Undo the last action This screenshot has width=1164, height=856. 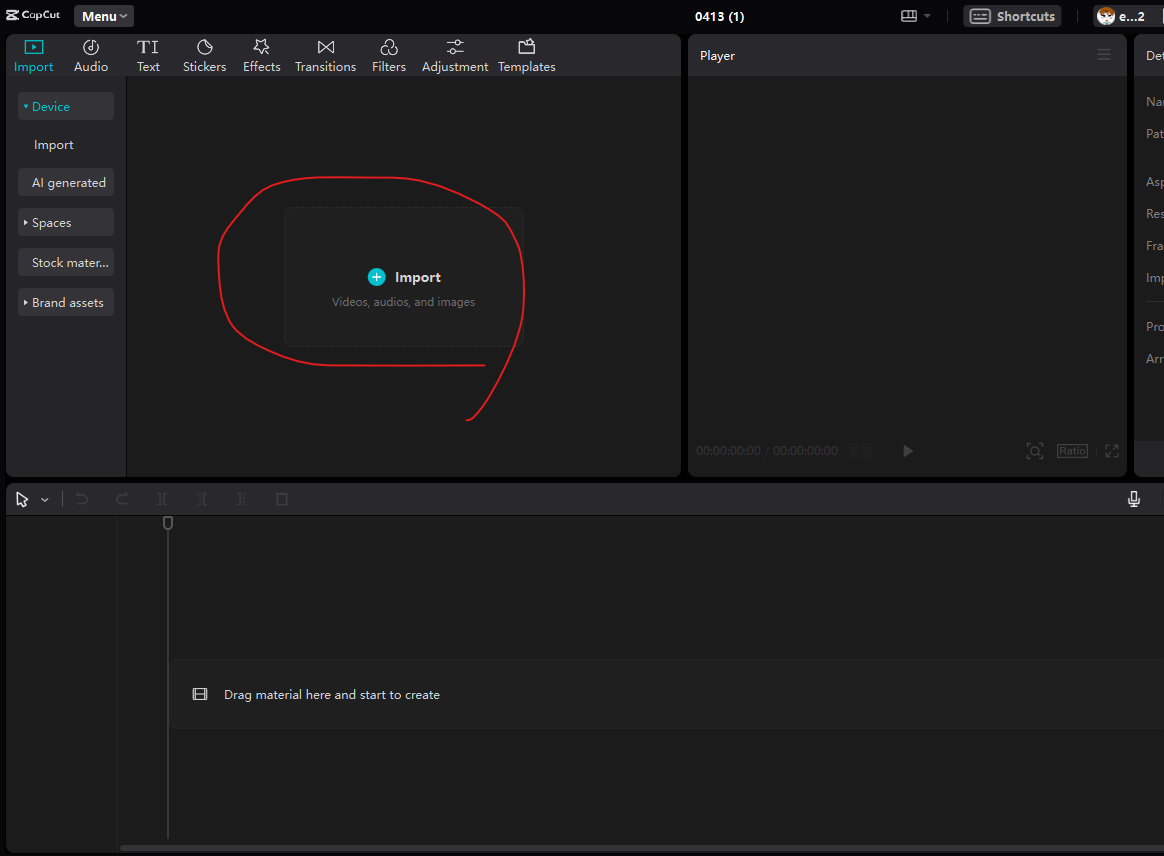(x=82, y=499)
